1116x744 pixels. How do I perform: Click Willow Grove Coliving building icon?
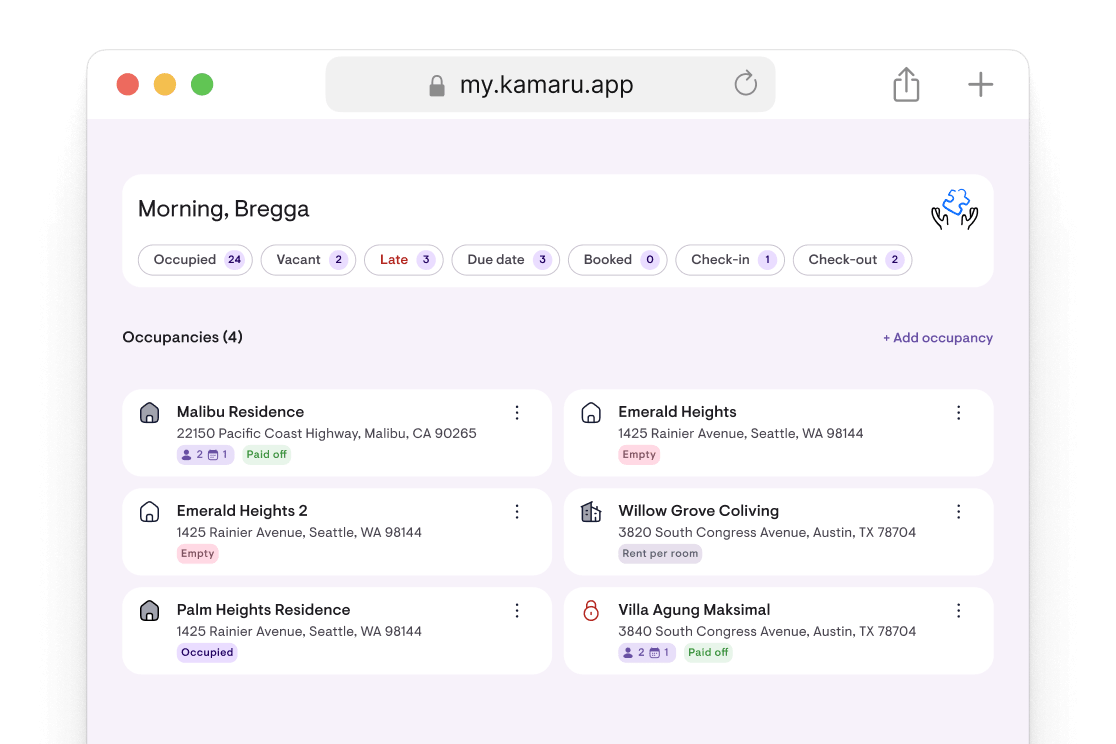point(591,512)
